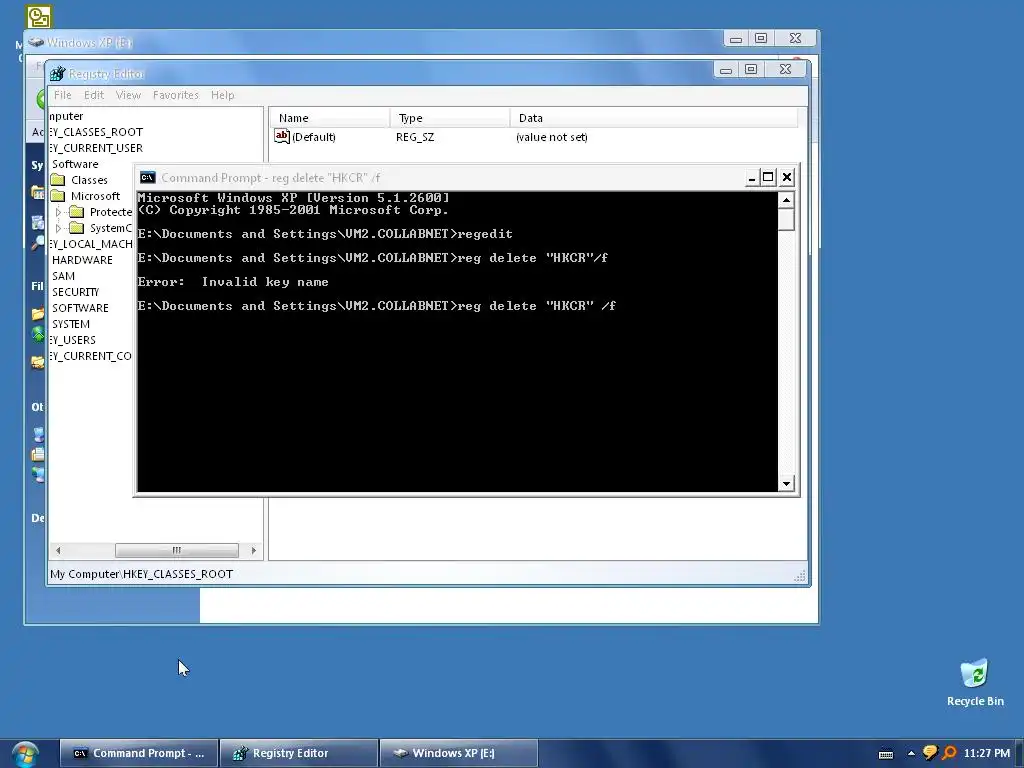Click the Name column header
The width and height of the screenshot is (1024, 768).
(x=330, y=118)
